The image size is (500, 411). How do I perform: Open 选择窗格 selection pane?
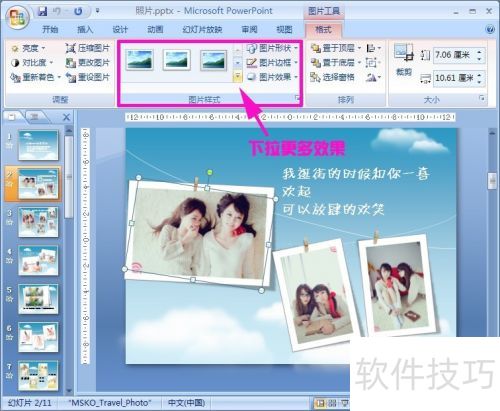pos(332,77)
